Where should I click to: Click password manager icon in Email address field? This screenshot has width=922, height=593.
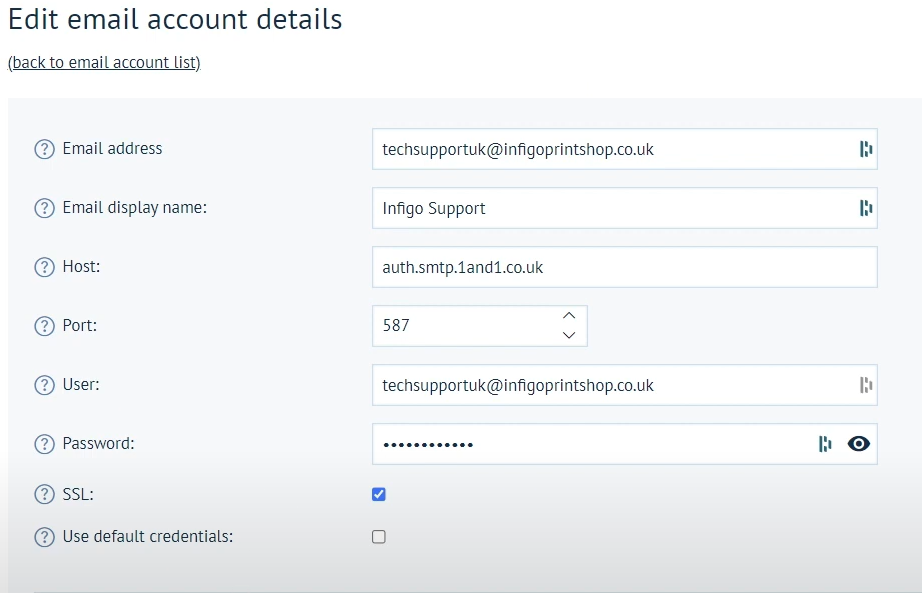tap(866, 149)
